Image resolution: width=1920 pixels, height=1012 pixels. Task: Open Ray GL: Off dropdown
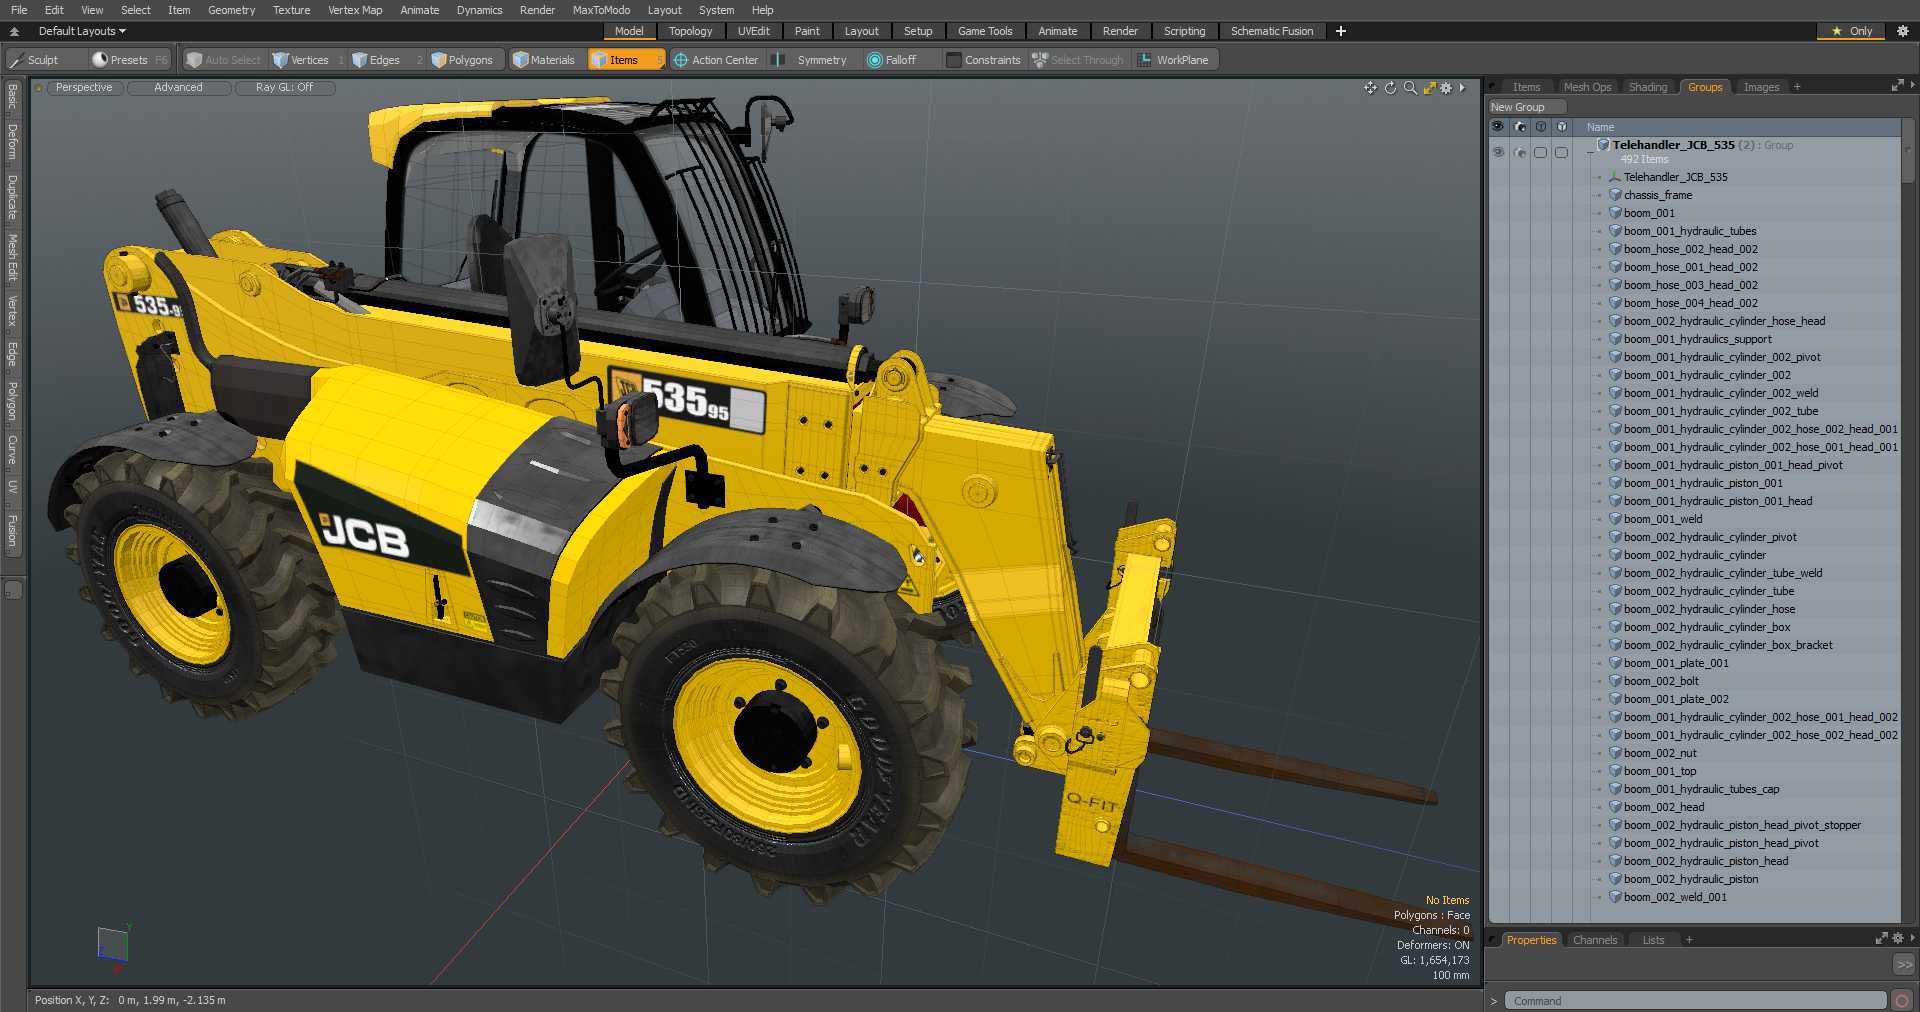coord(284,88)
